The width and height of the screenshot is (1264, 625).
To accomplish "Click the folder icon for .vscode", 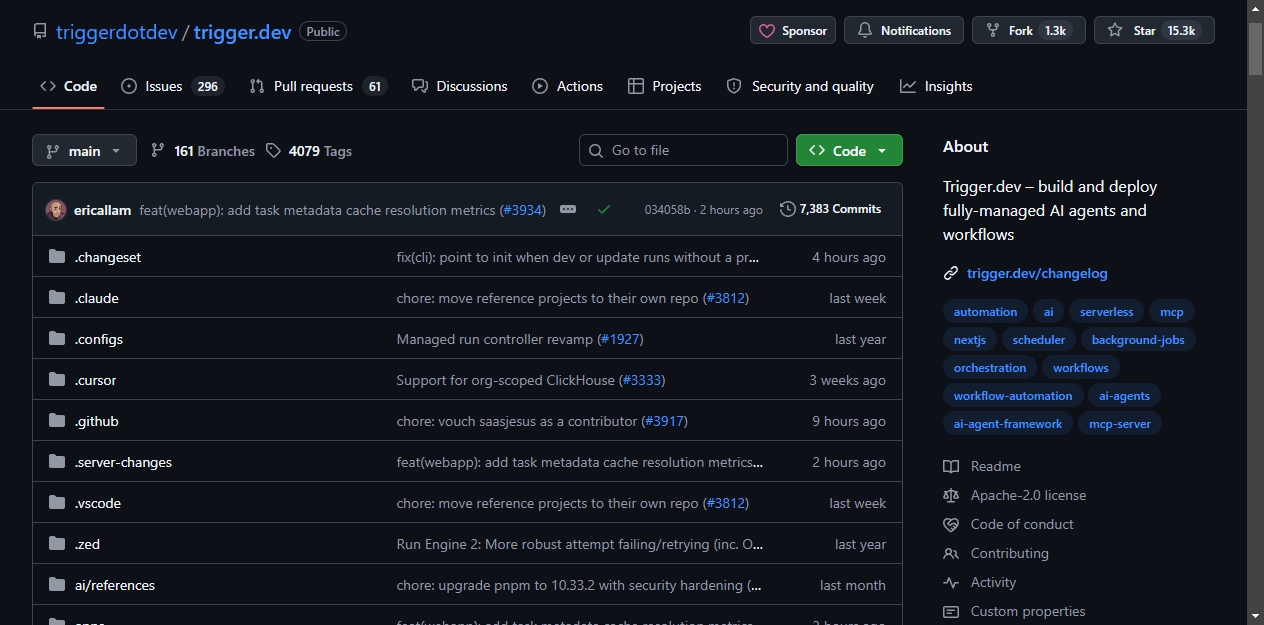I will [57, 503].
